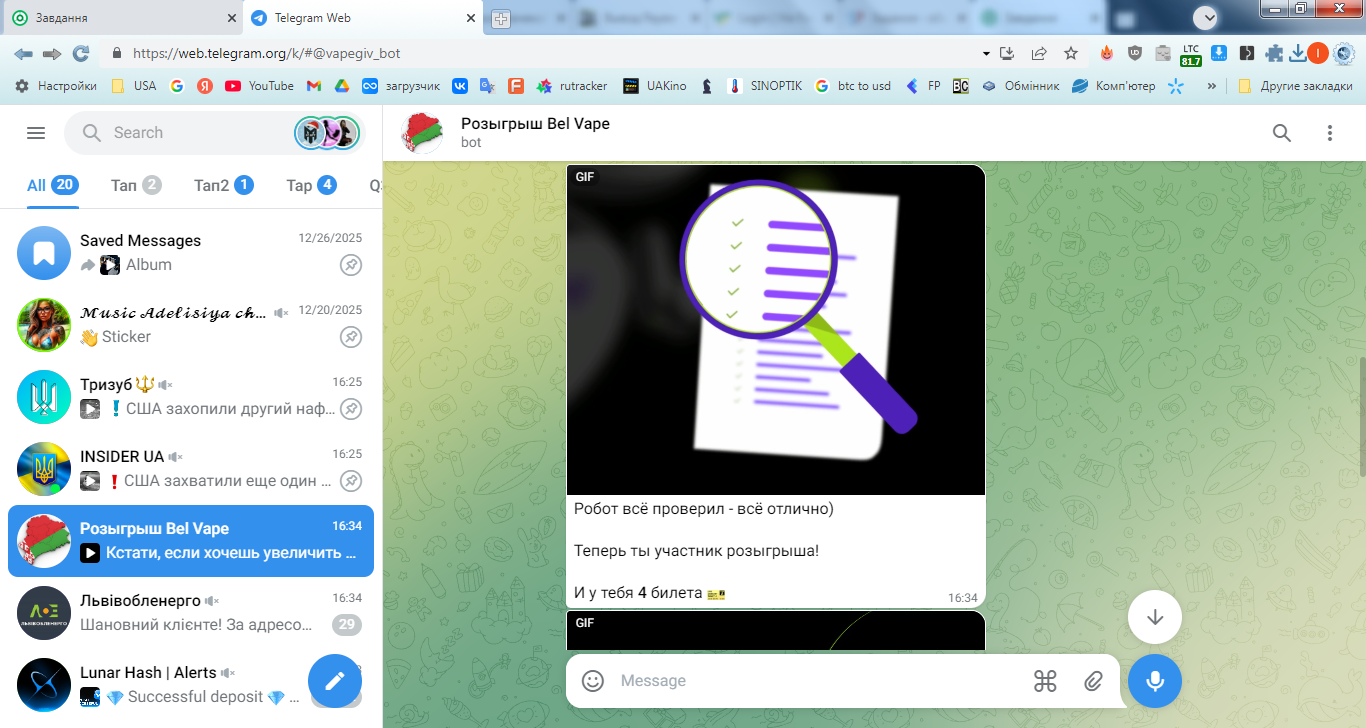Click the browser back arrow
The height and width of the screenshot is (728, 1366).
[x=23, y=53]
